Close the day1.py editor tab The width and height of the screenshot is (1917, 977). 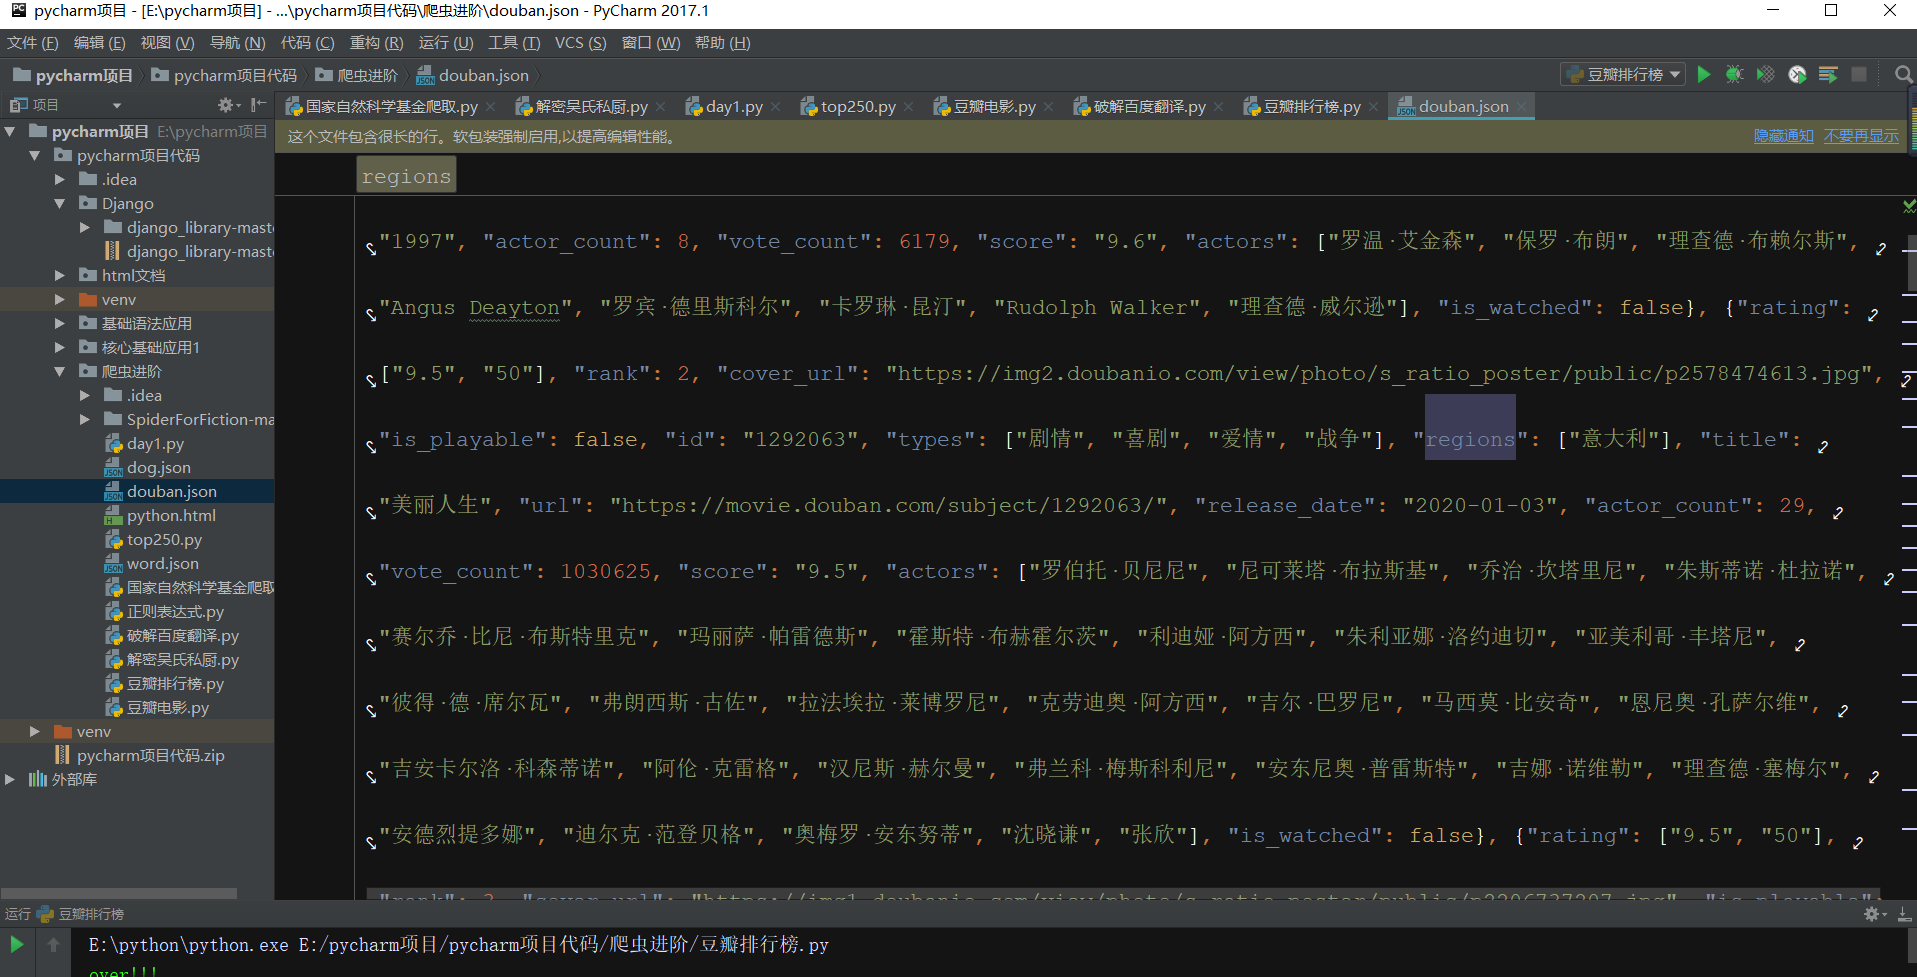tap(775, 107)
